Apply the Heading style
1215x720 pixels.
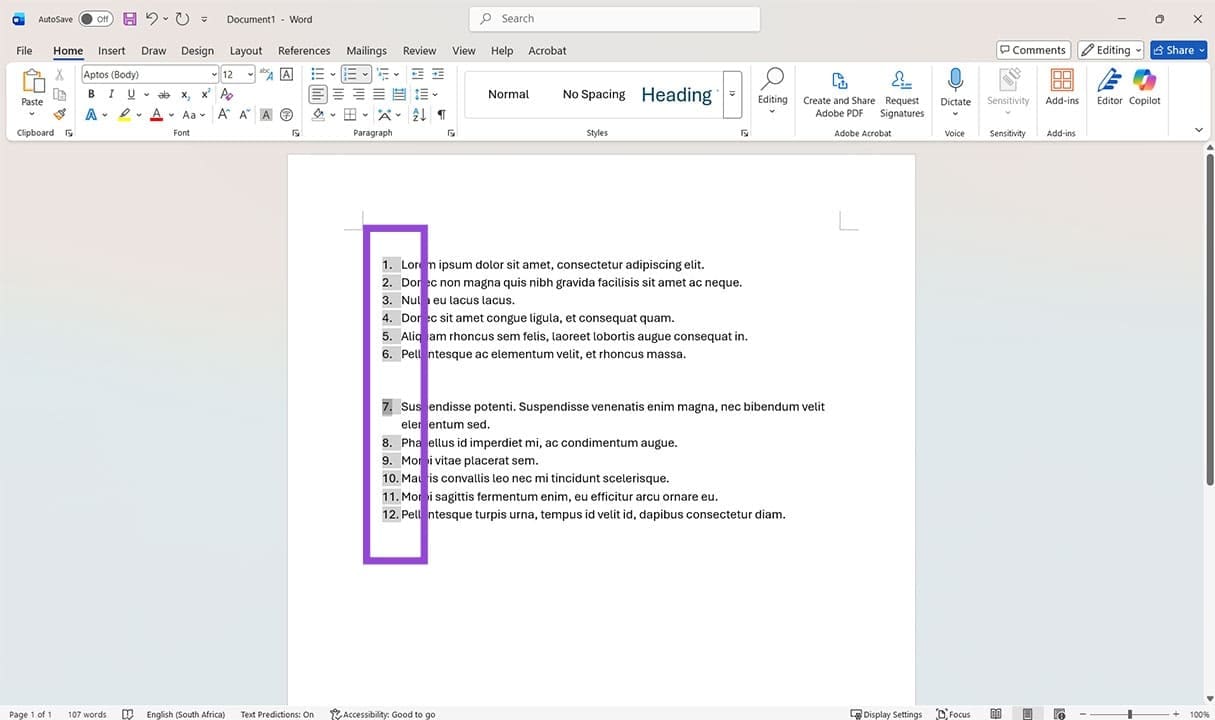click(x=676, y=94)
